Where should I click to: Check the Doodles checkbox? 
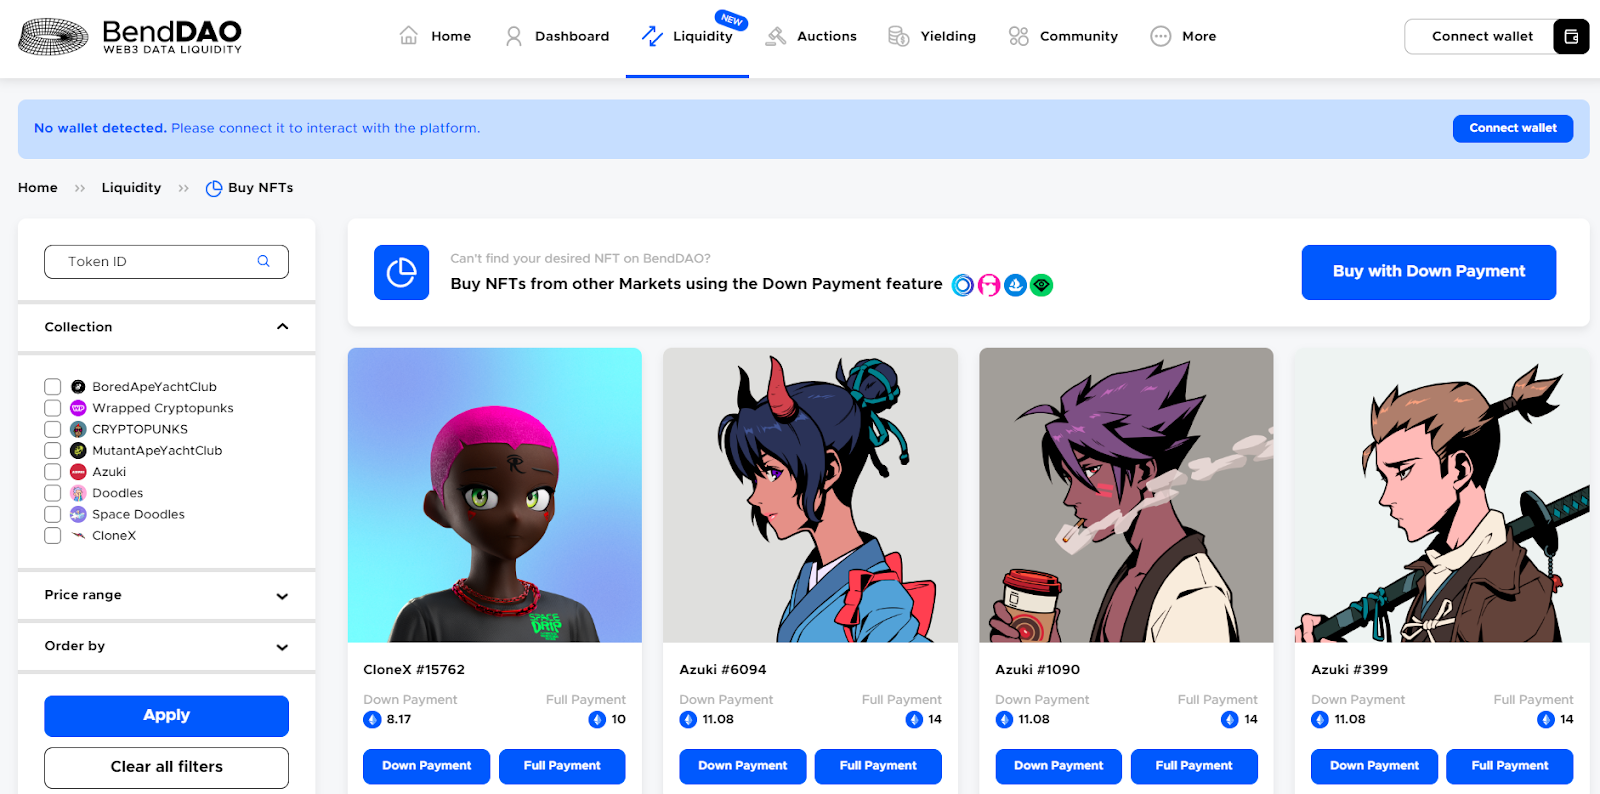click(x=53, y=493)
